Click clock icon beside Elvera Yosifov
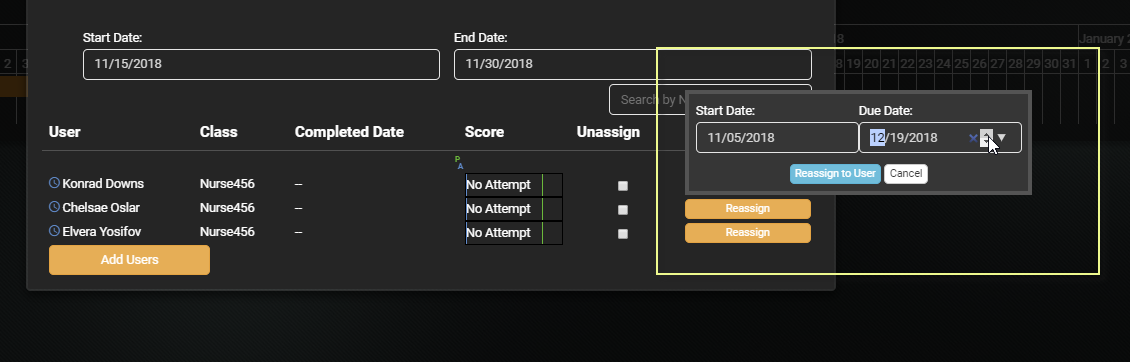This screenshot has width=1130, height=362. 54,231
